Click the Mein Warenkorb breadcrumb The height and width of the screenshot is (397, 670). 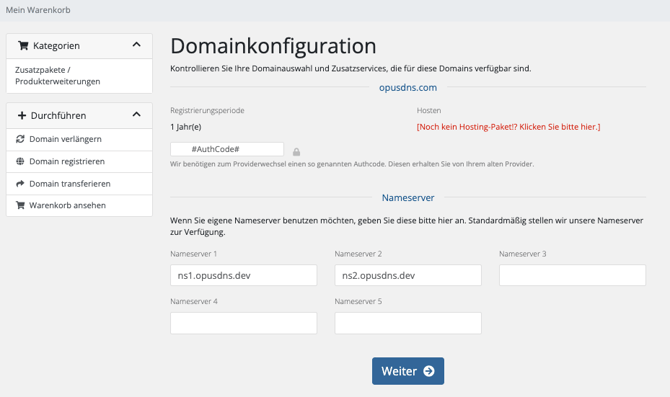pos(38,10)
